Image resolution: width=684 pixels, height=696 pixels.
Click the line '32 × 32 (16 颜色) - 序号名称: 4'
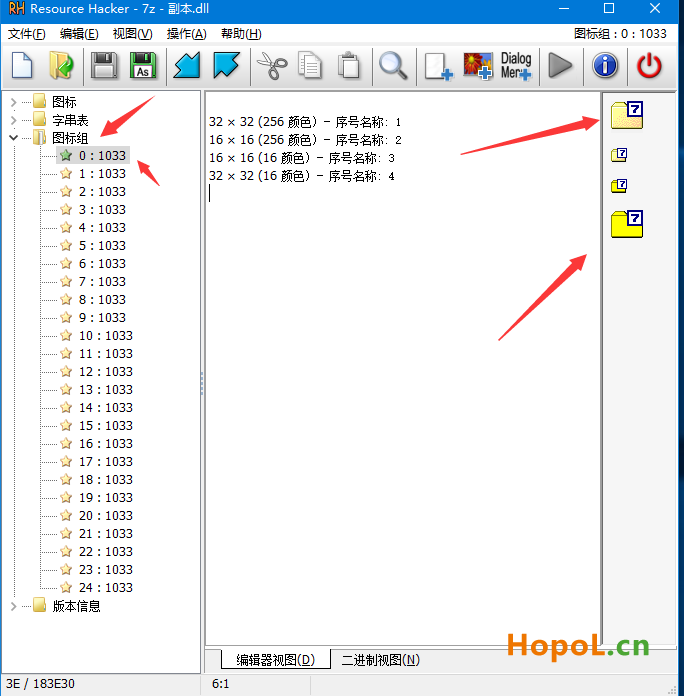tap(301, 176)
